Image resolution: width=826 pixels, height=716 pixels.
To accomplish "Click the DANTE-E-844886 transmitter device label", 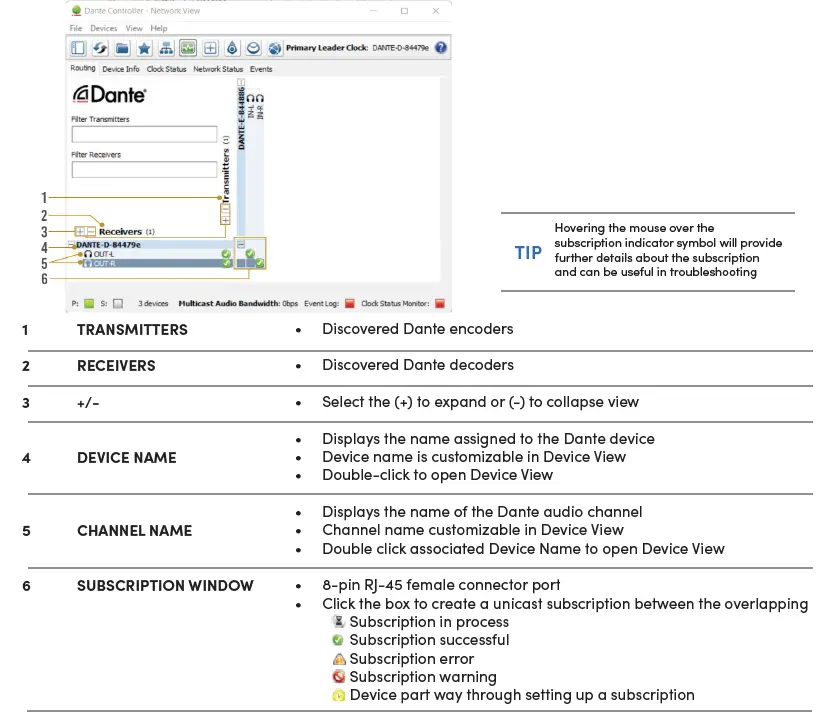I will point(241,119).
